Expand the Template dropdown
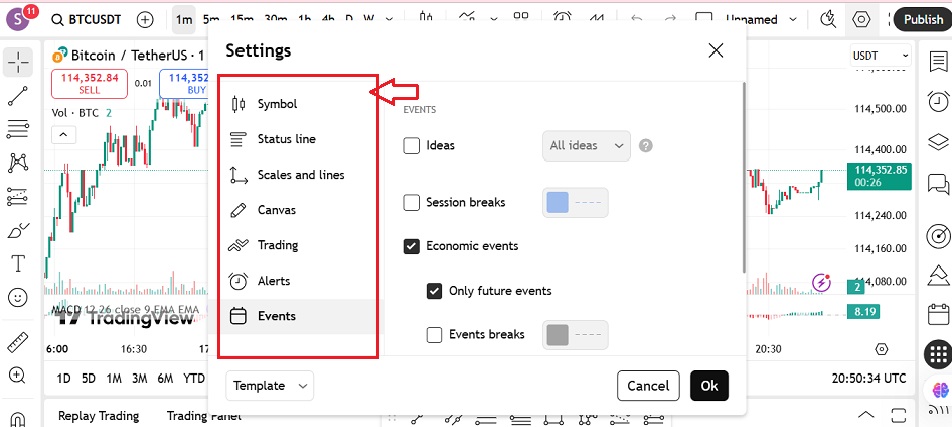This screenshot has width=952, height=427. click(270, 386)
